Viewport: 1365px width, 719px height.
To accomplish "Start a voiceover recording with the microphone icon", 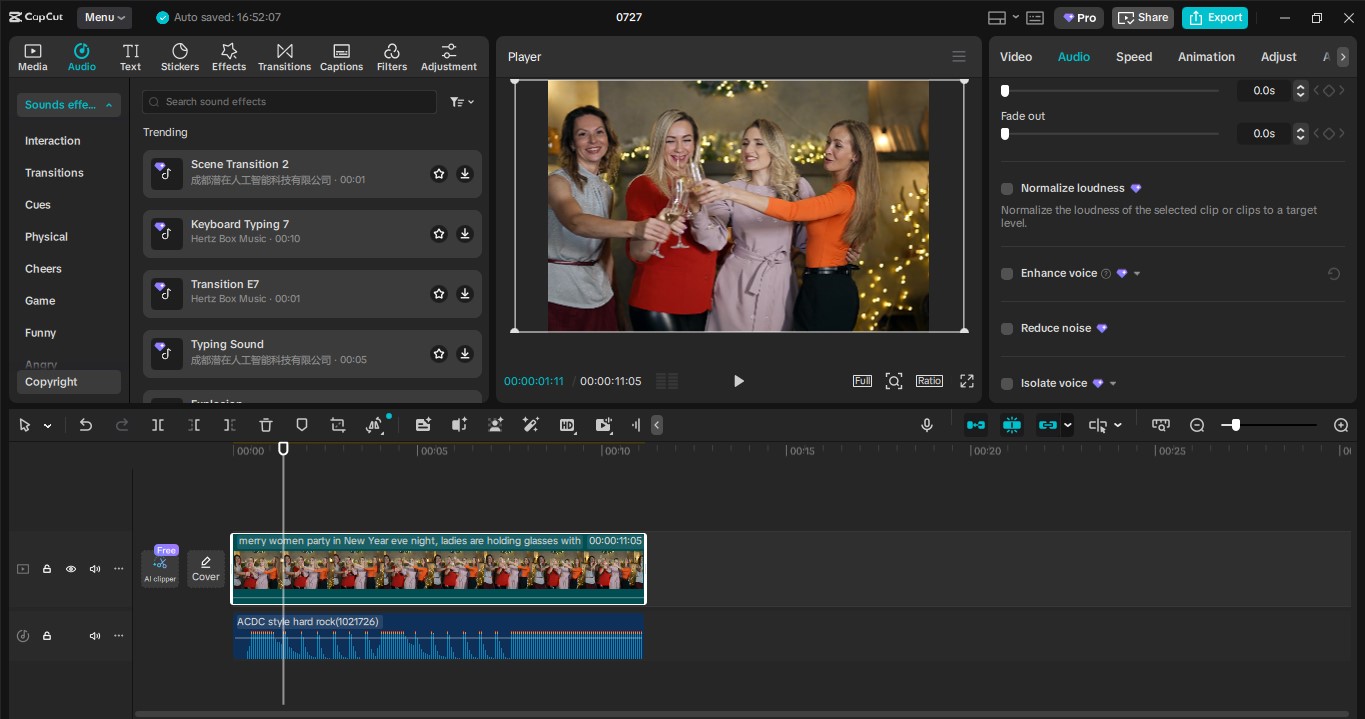I will (x=926, y=425).
